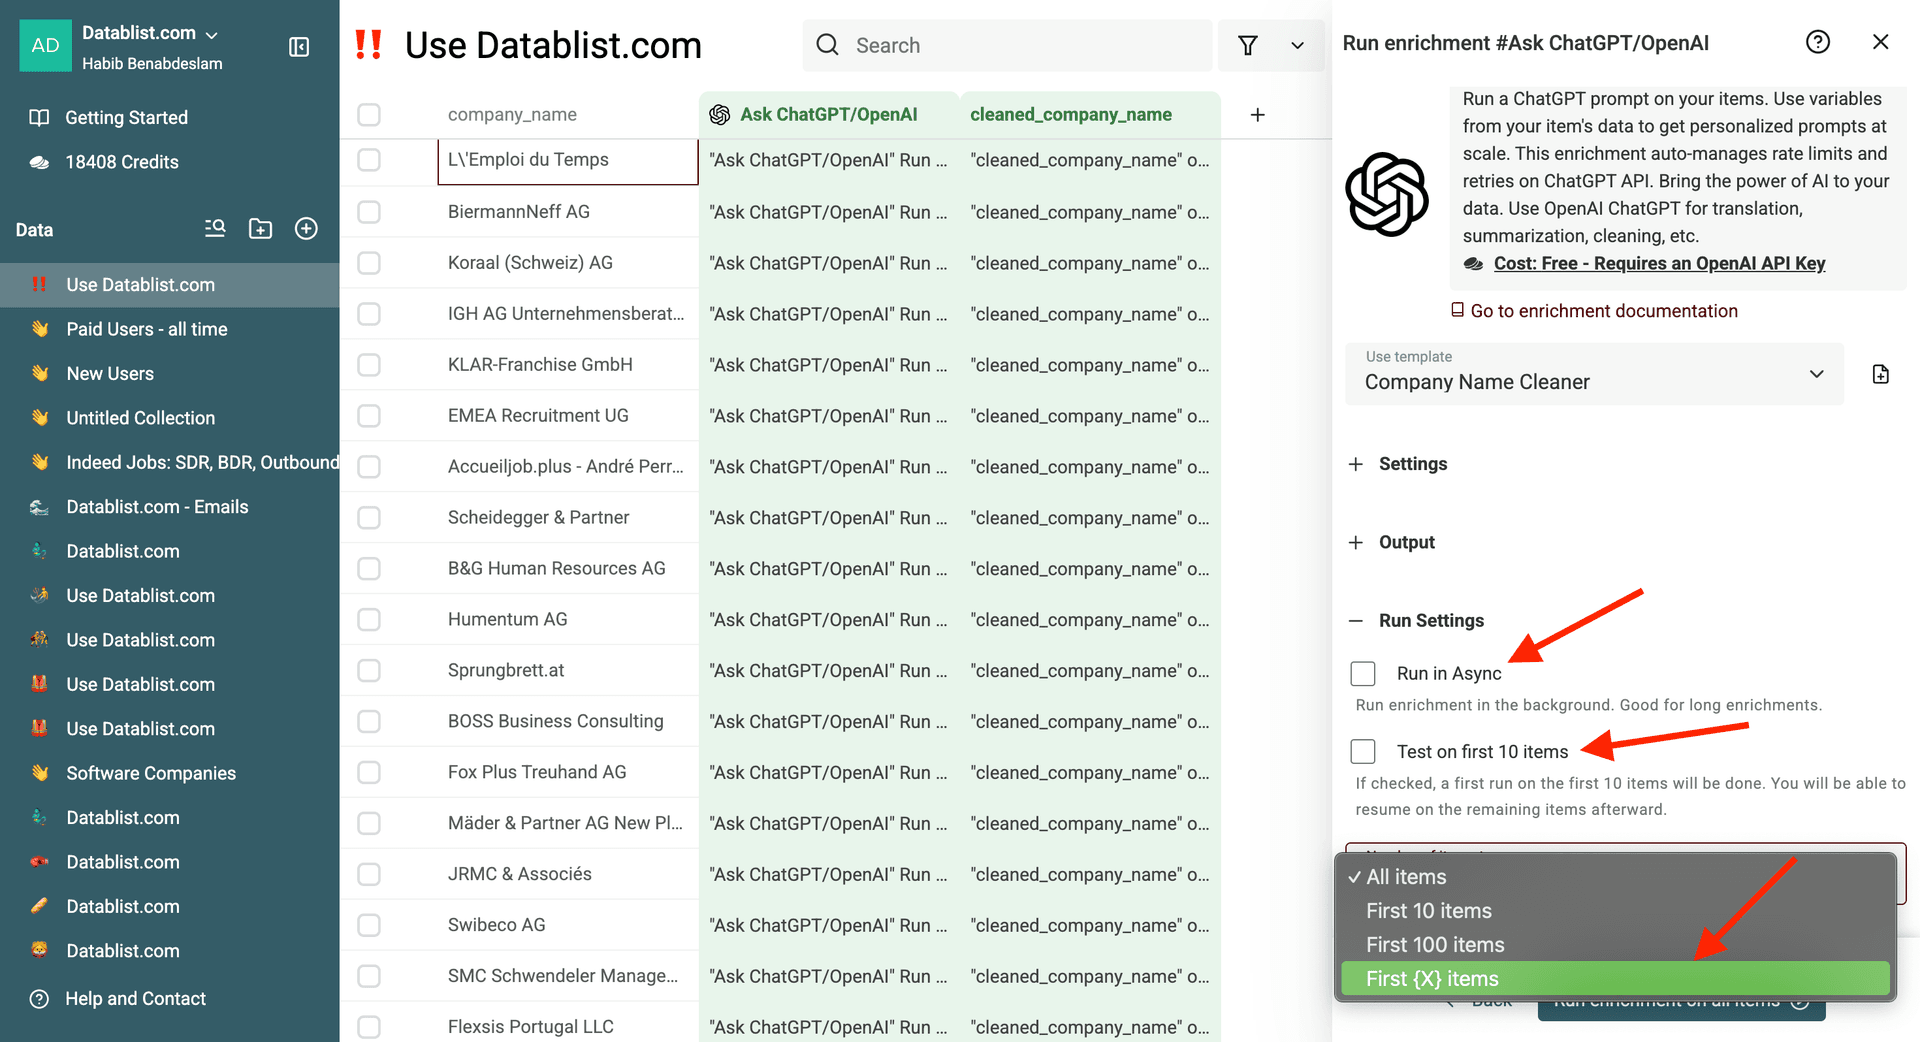Click the add collection plus circle icon

[306, 229]
